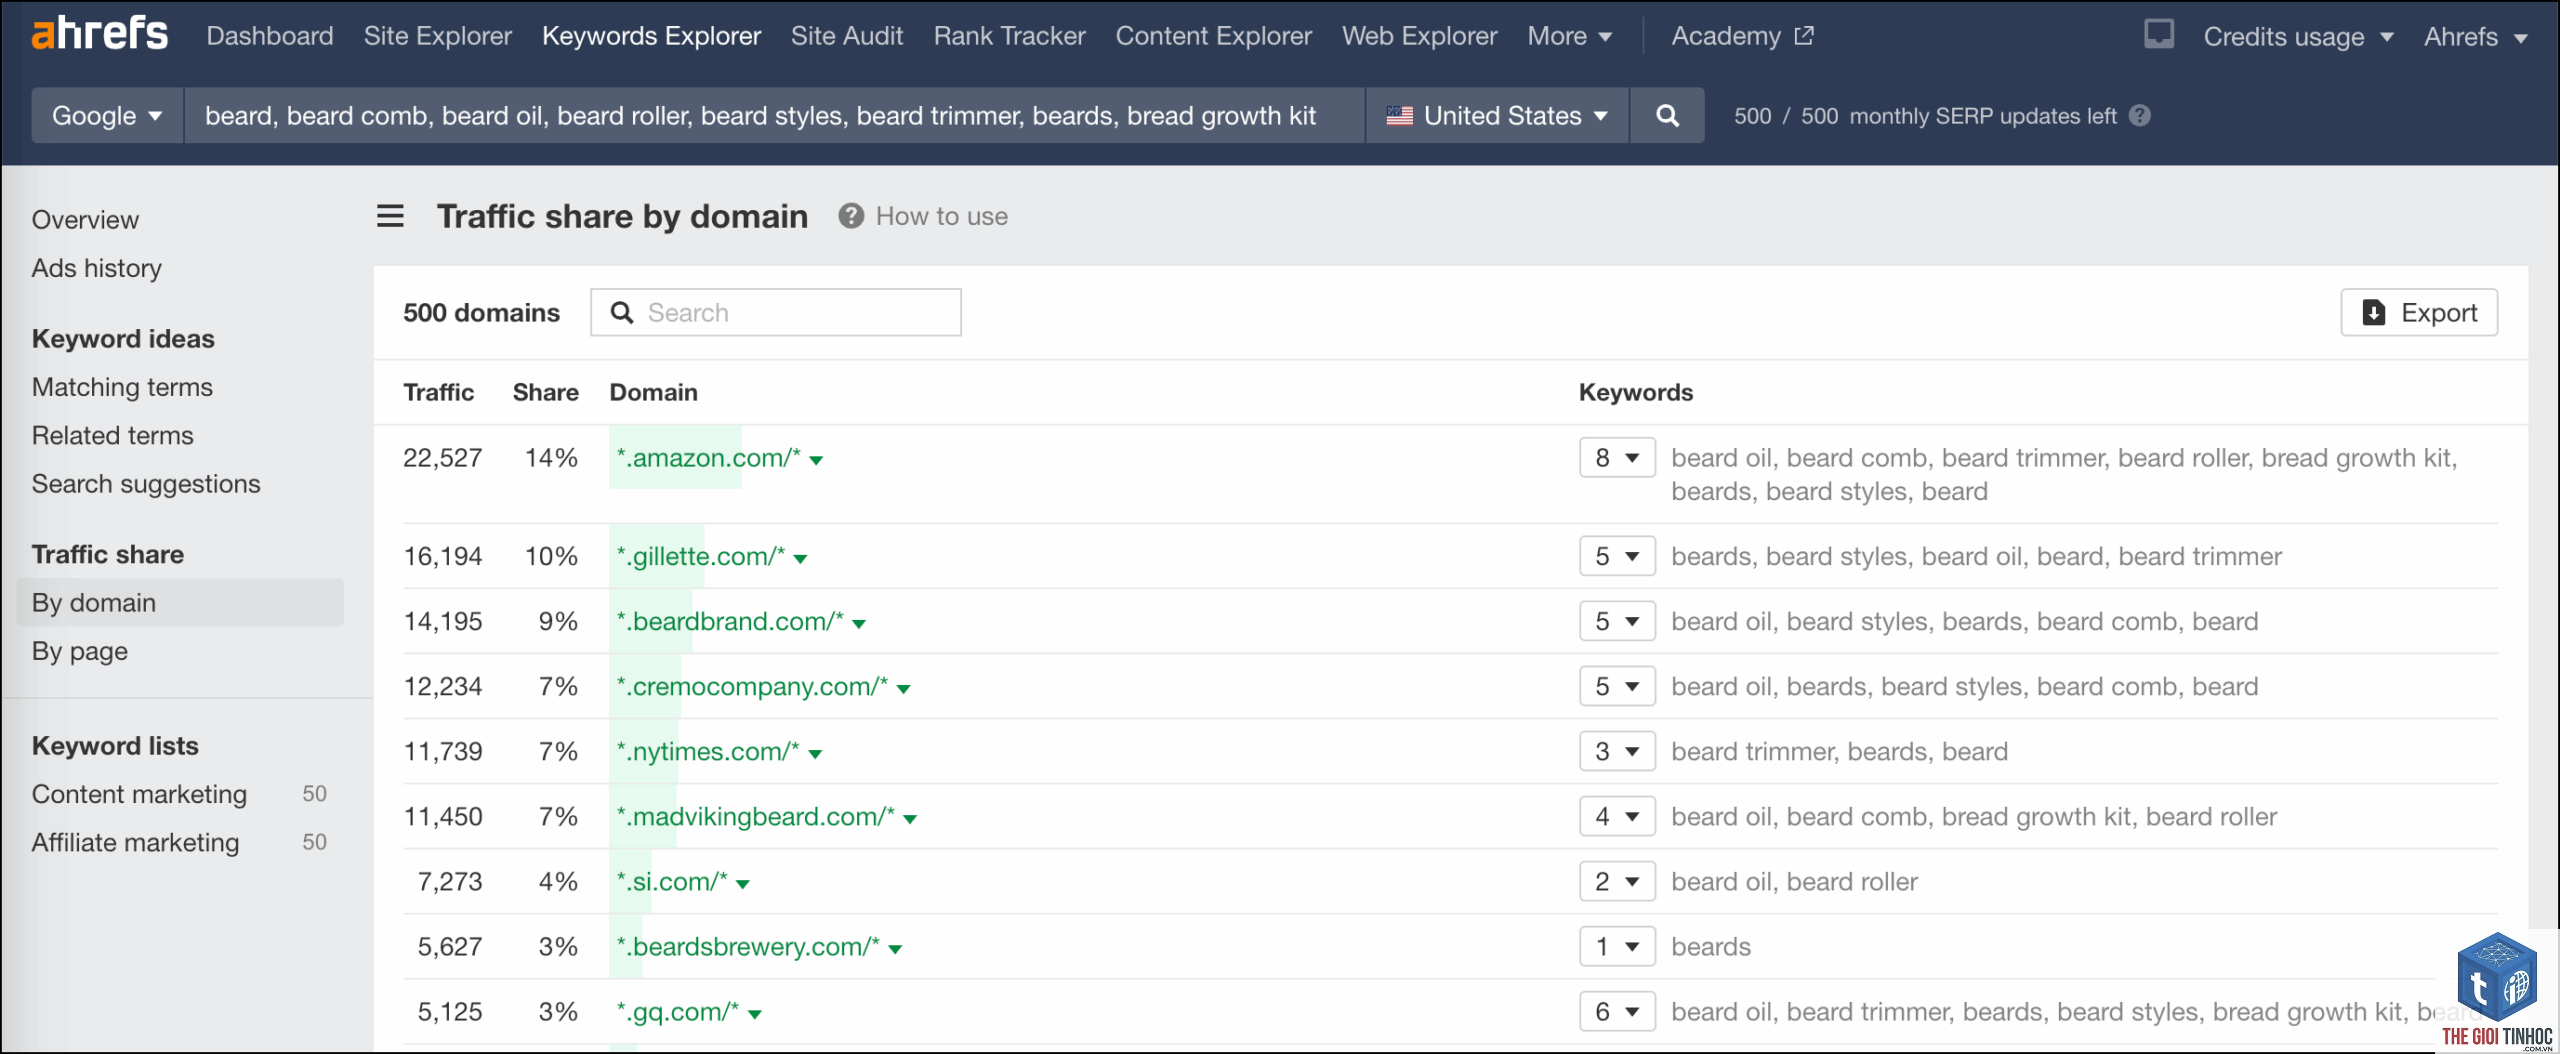Click the domain search magnifier icon
The height and width of the screenshot is (1054, 2560).
622,313
